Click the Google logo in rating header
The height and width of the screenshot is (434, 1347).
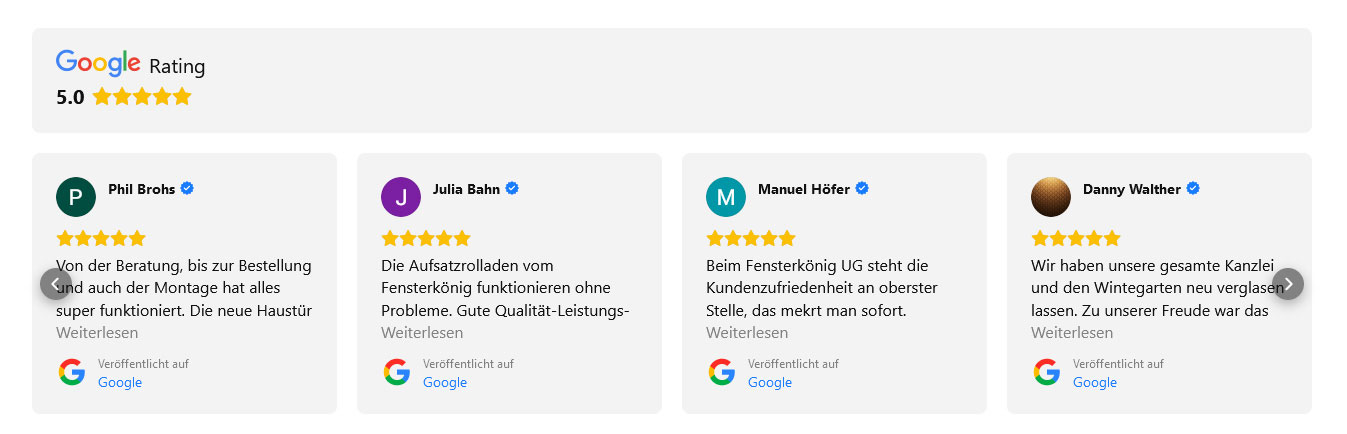pos(98,63)
